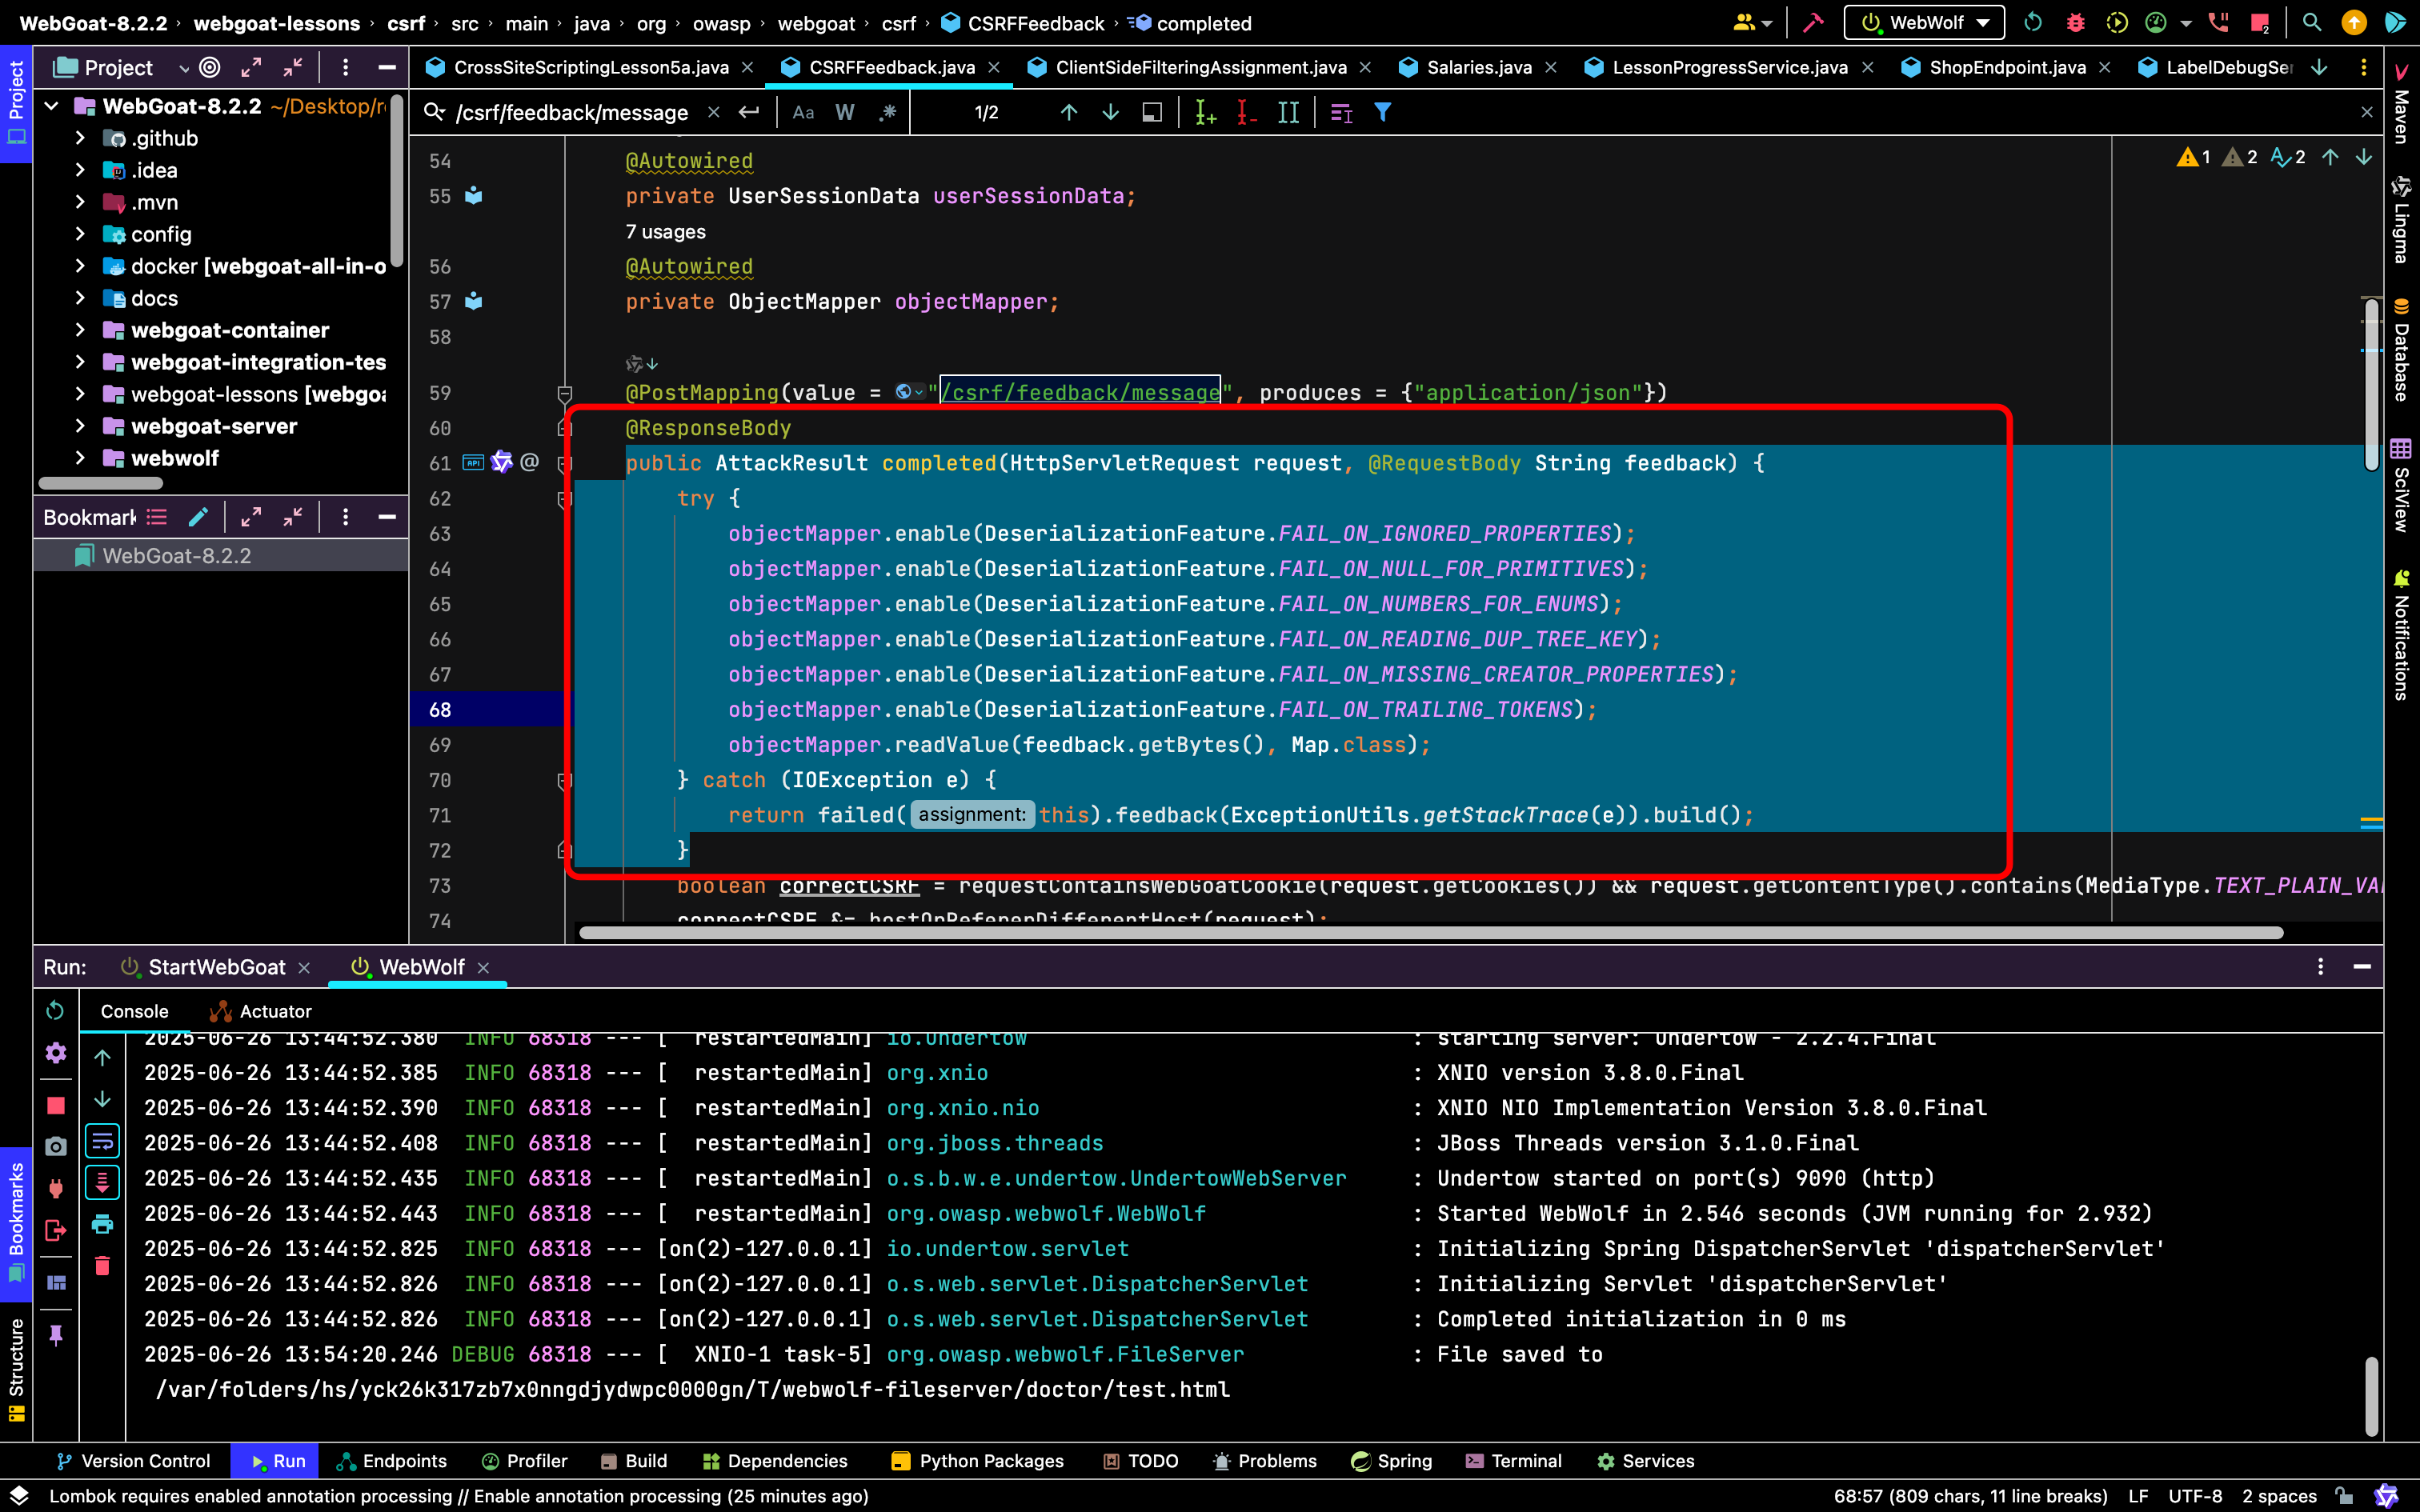Switch to the Salaries.java editor tab
Screen dimensions: 2420x1512
coord(1478,67)
